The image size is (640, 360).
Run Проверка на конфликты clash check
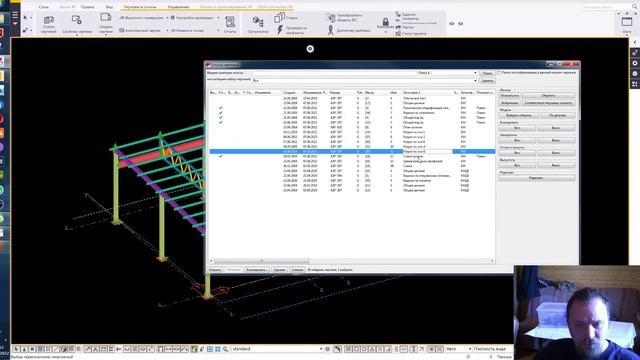coord(291,30)
